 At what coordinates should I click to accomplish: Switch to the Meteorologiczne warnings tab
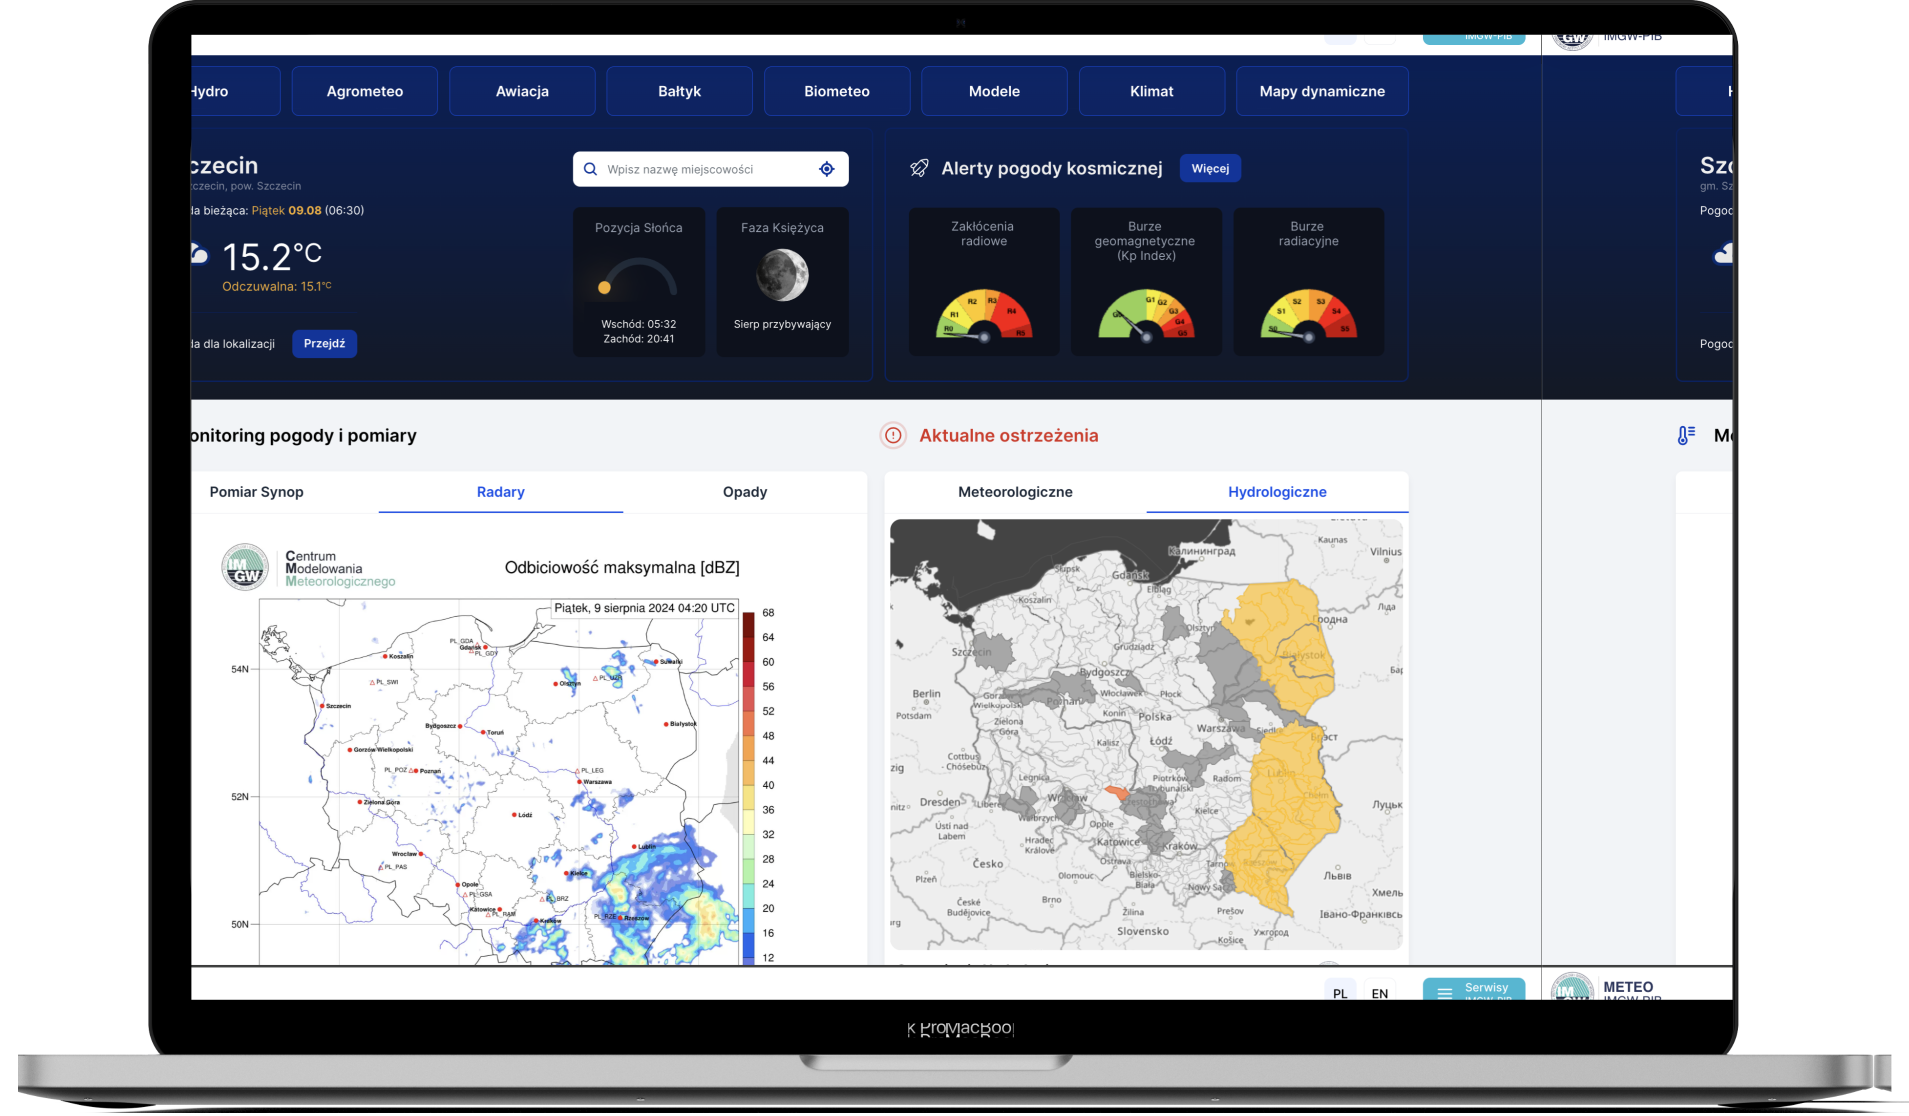tap(1015, 492)
